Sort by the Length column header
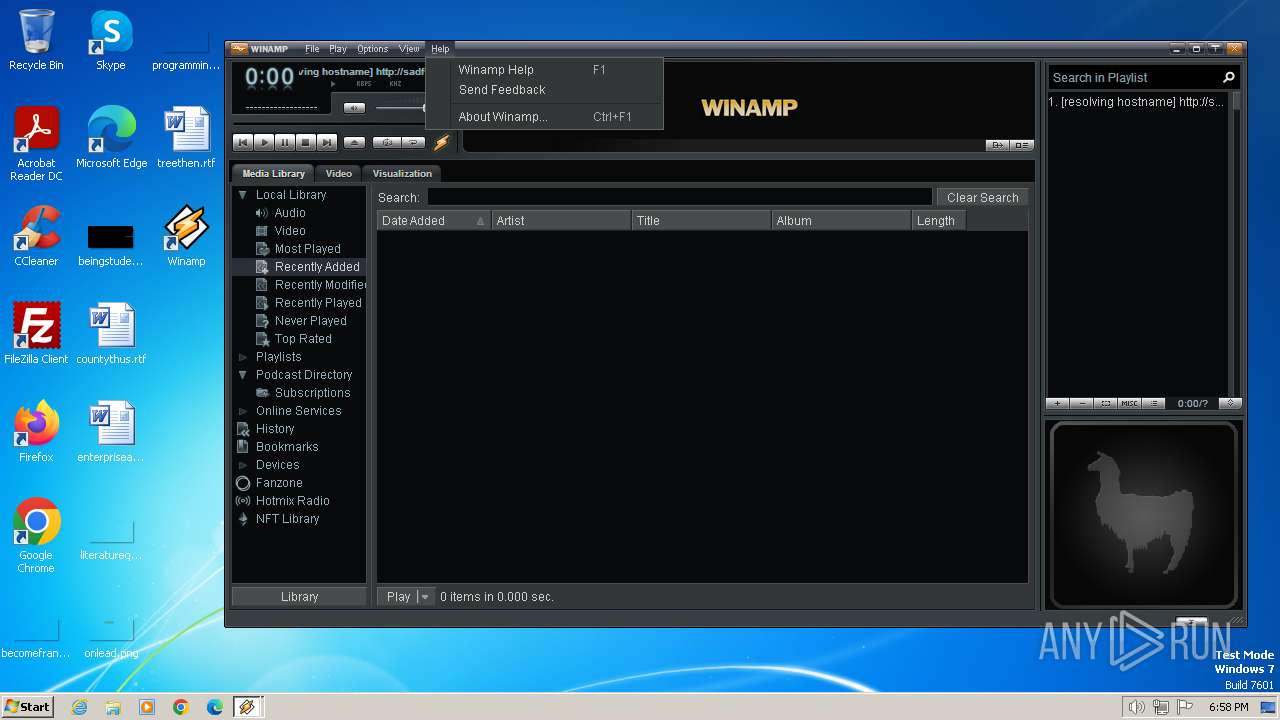 (938, 221)
